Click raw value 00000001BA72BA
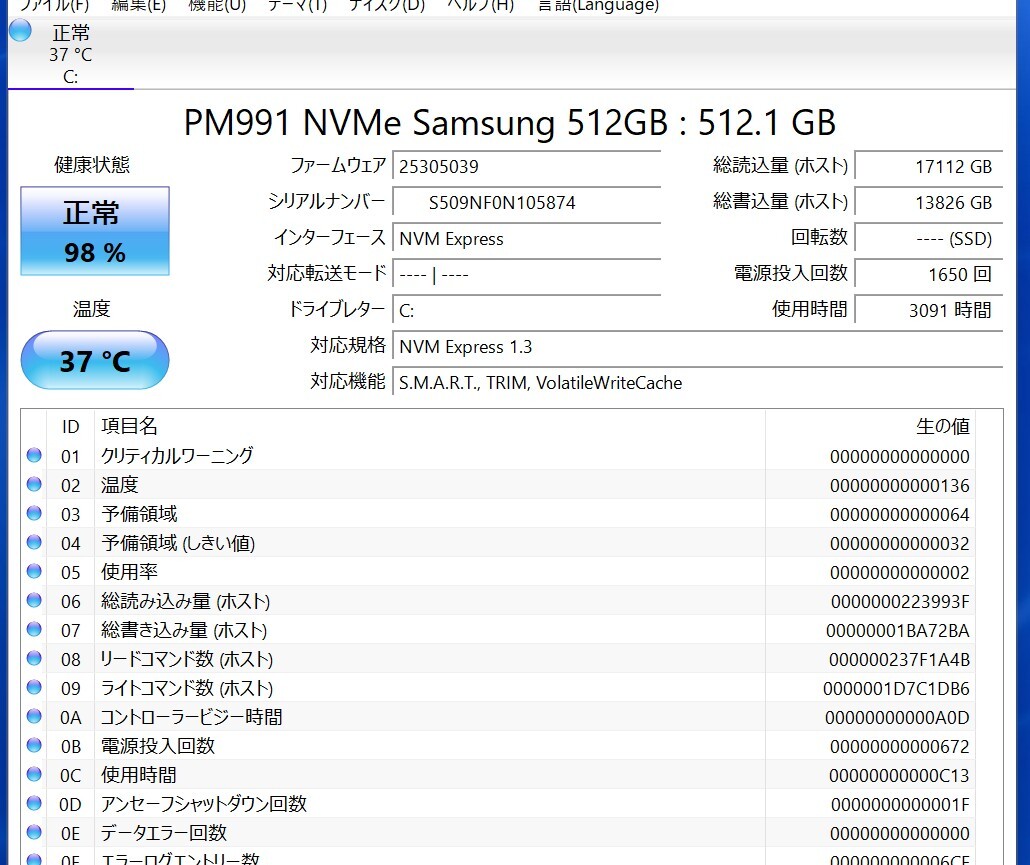This screenshot has height=865, width=1030. pyautogui.click(x=897, y=631)
